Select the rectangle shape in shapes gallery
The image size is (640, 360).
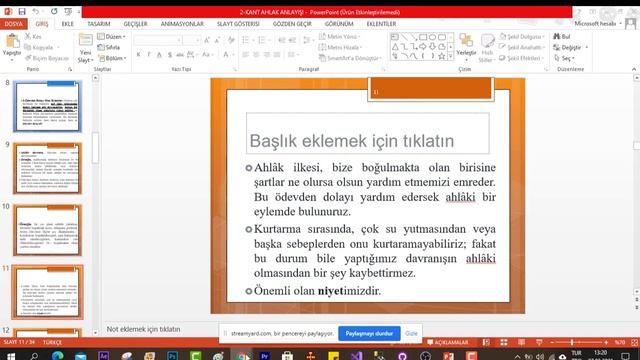click(423, 37)
